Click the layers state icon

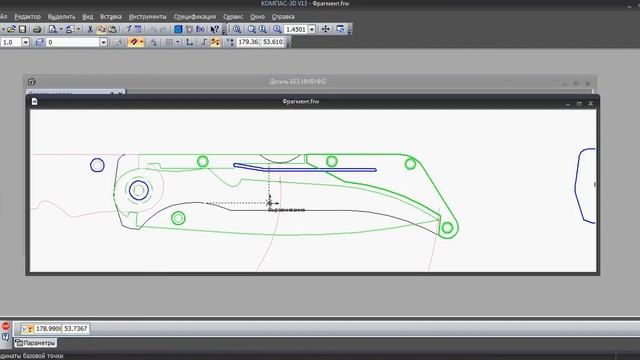(x=40, y=42)
